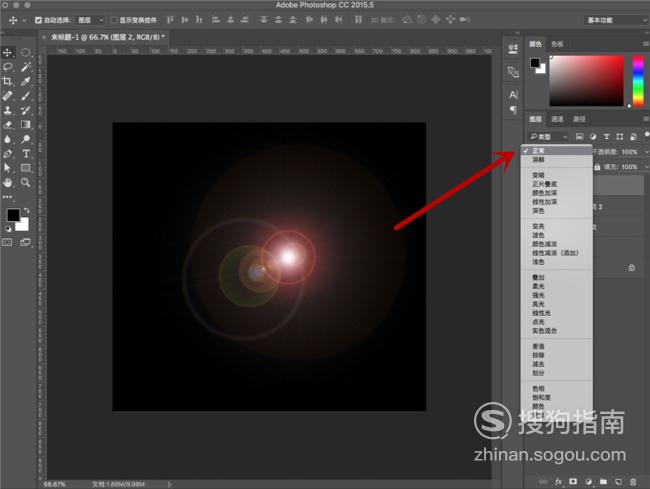650x489 pixels.
Task: Select the Hand tool
Action: (7, 182)
